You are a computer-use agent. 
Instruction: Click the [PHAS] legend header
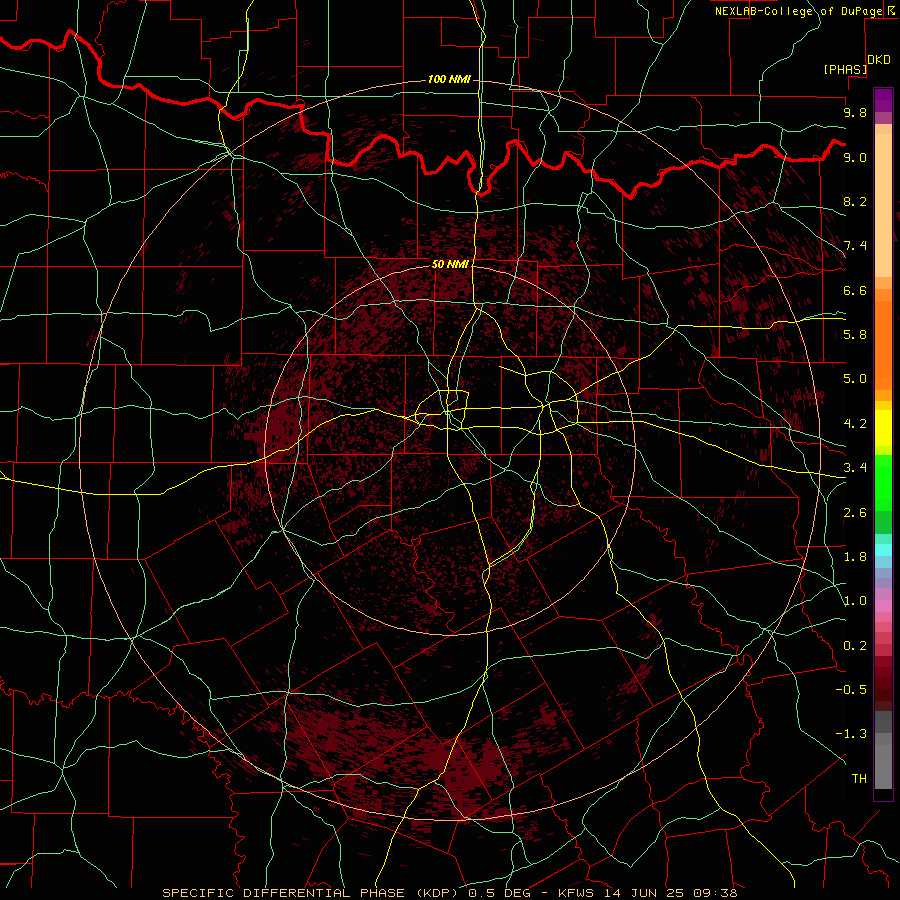point(845,69)
